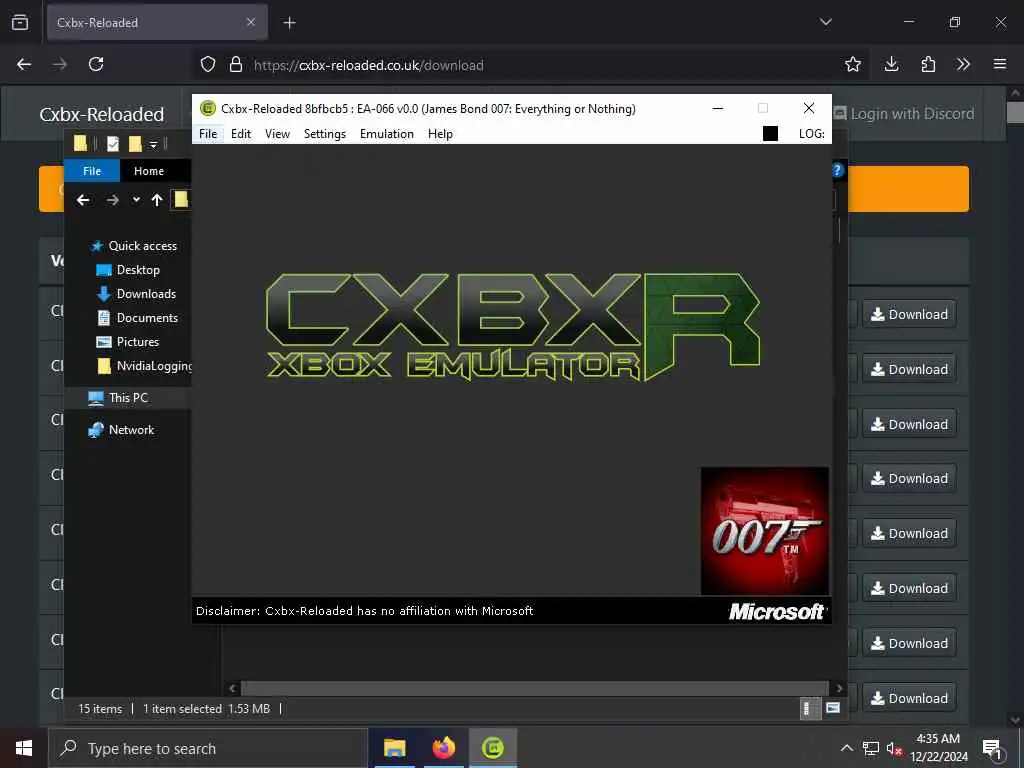Close the Cxbx-Reloaded browser tab
Image resolution: width=1024 pixels, height=768 pixels.
click(x=251, y=22)
